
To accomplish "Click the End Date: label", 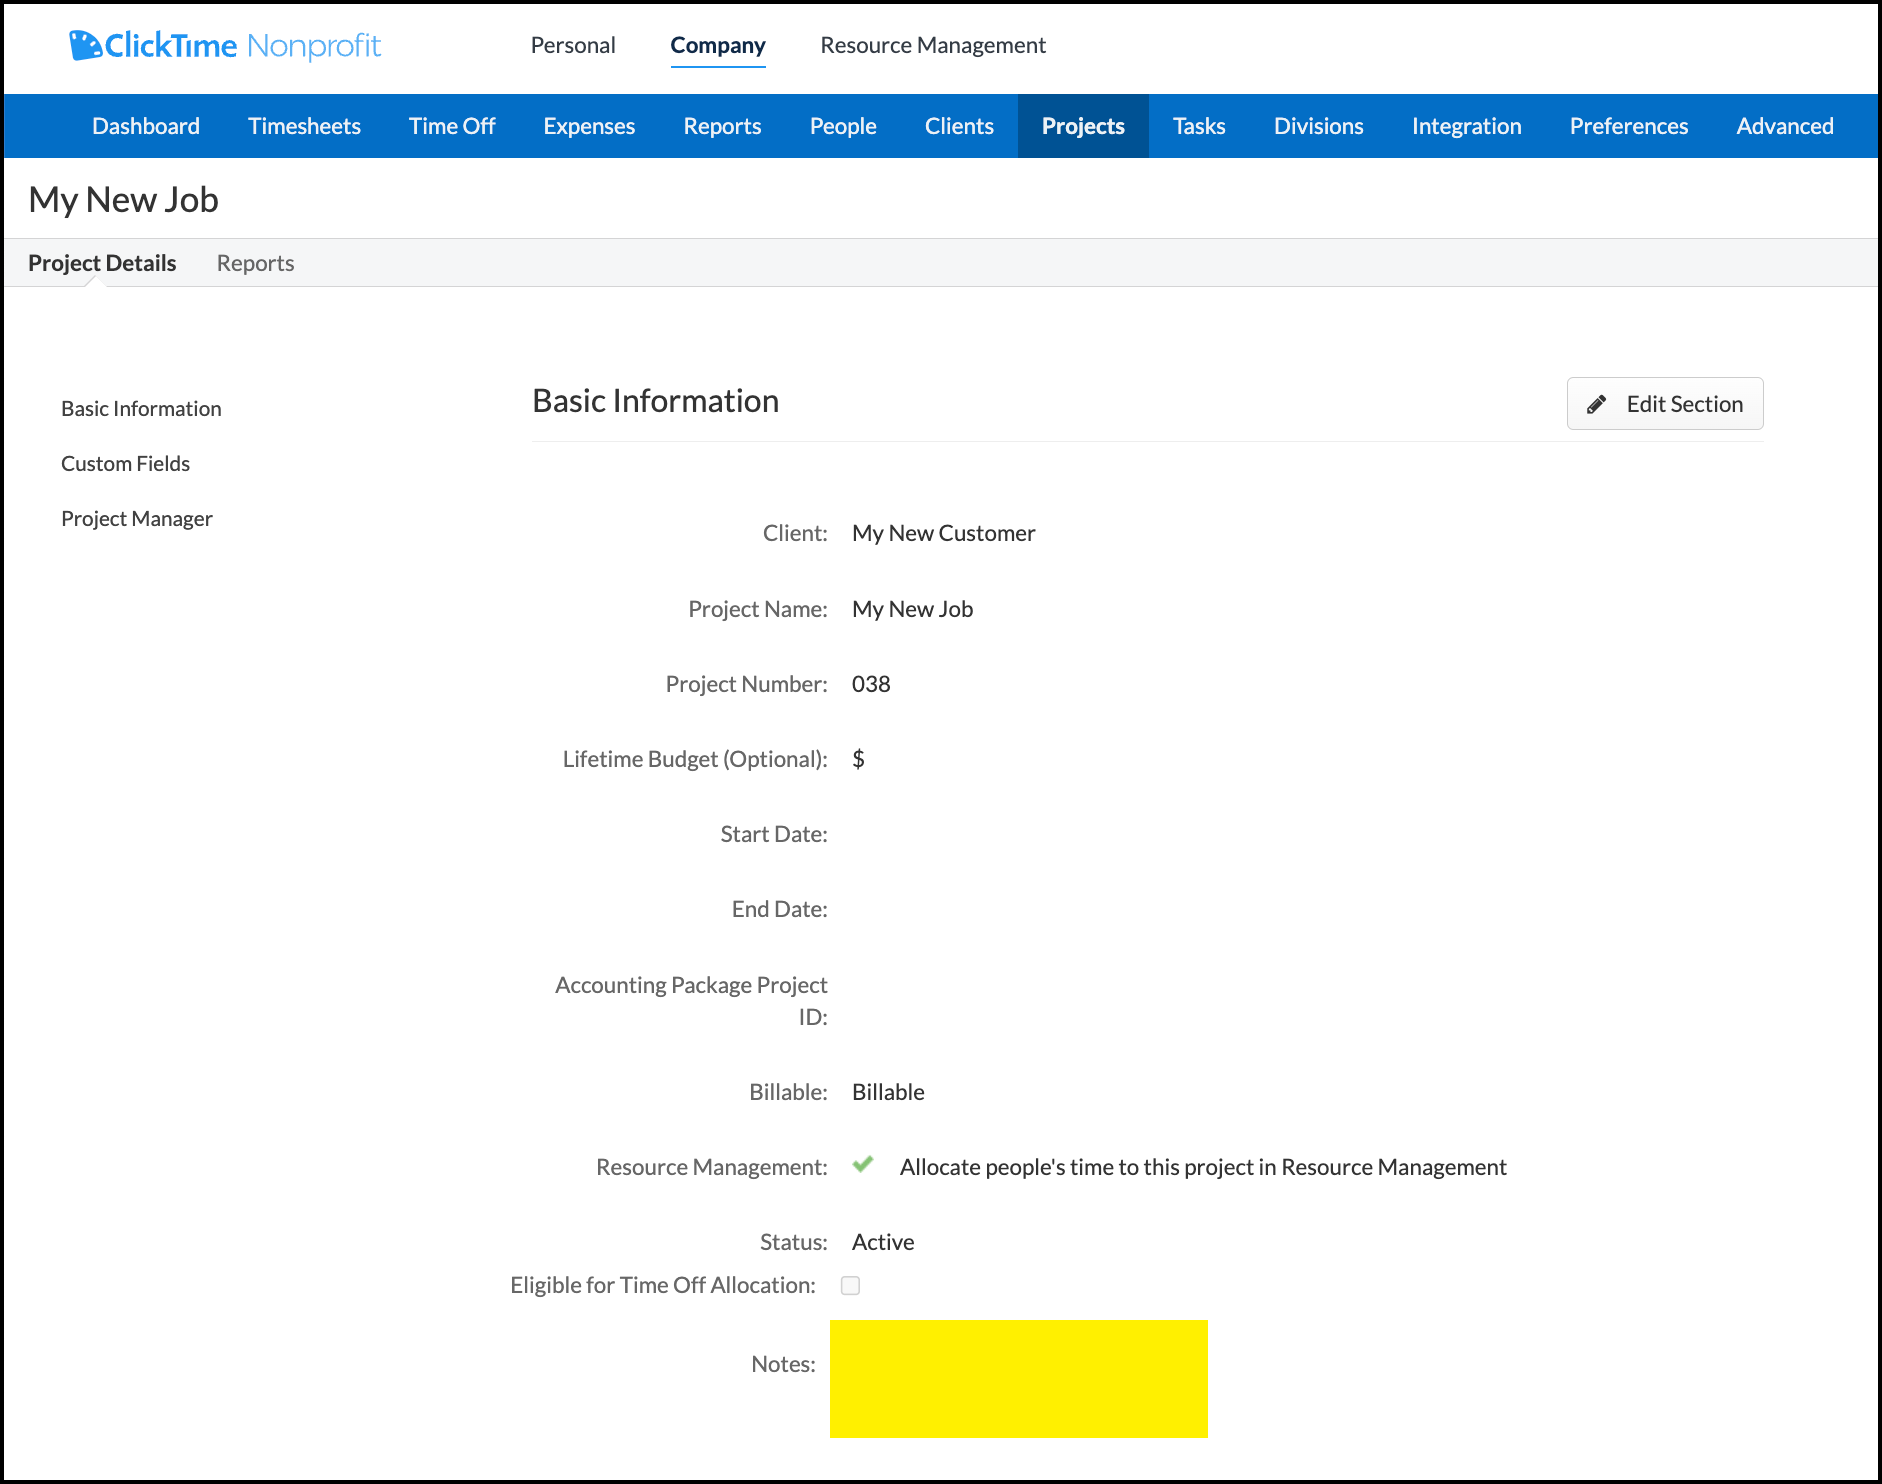I will 780,909.
